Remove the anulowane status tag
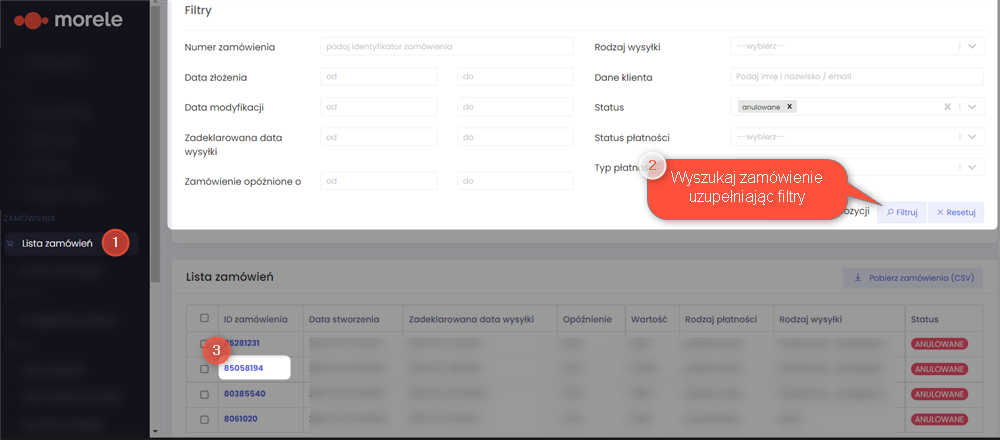1000x440 pixels. [790, 107]
